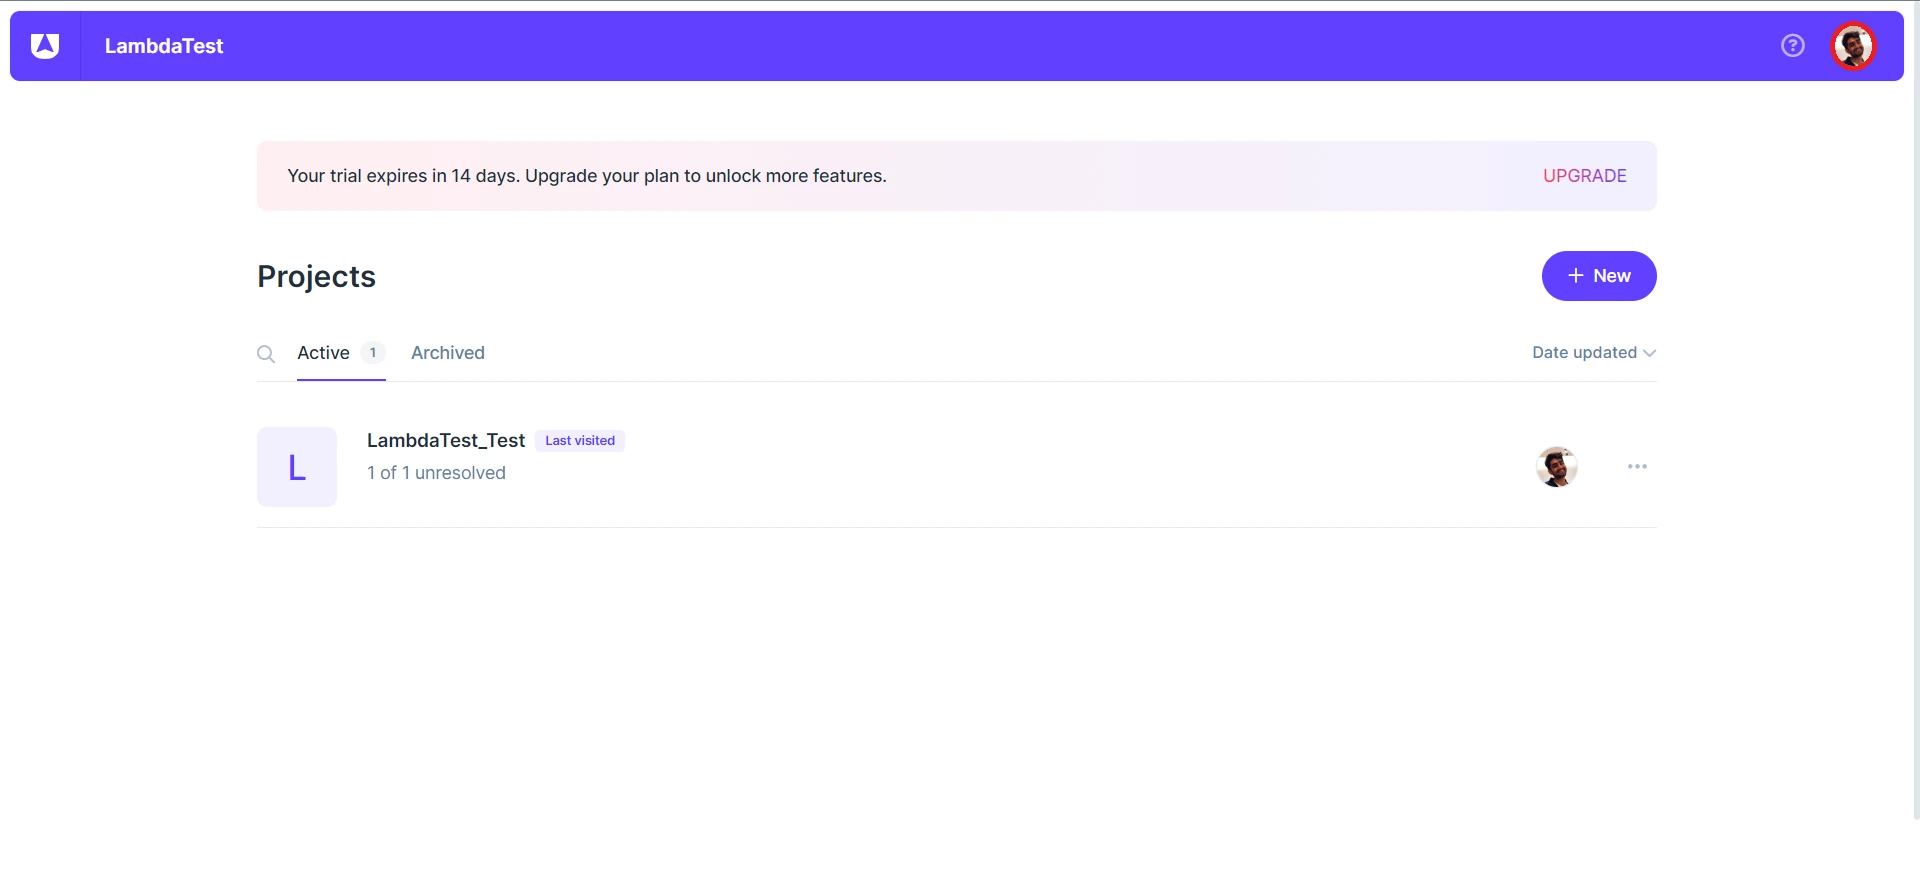Select the Active projects tab
Image resolution: width=1920 pixels, height=888 pixels.
pyautogui.click(x=323, y=353)
